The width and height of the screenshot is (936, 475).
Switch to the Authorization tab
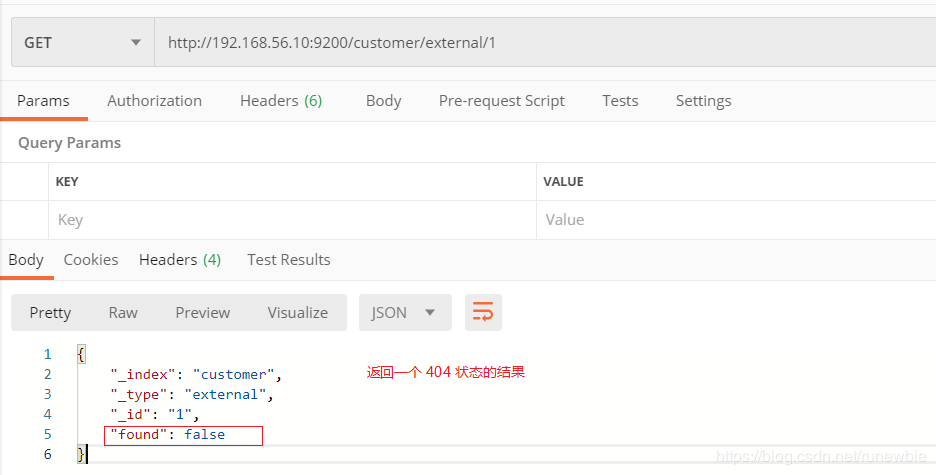coord(155,101)
